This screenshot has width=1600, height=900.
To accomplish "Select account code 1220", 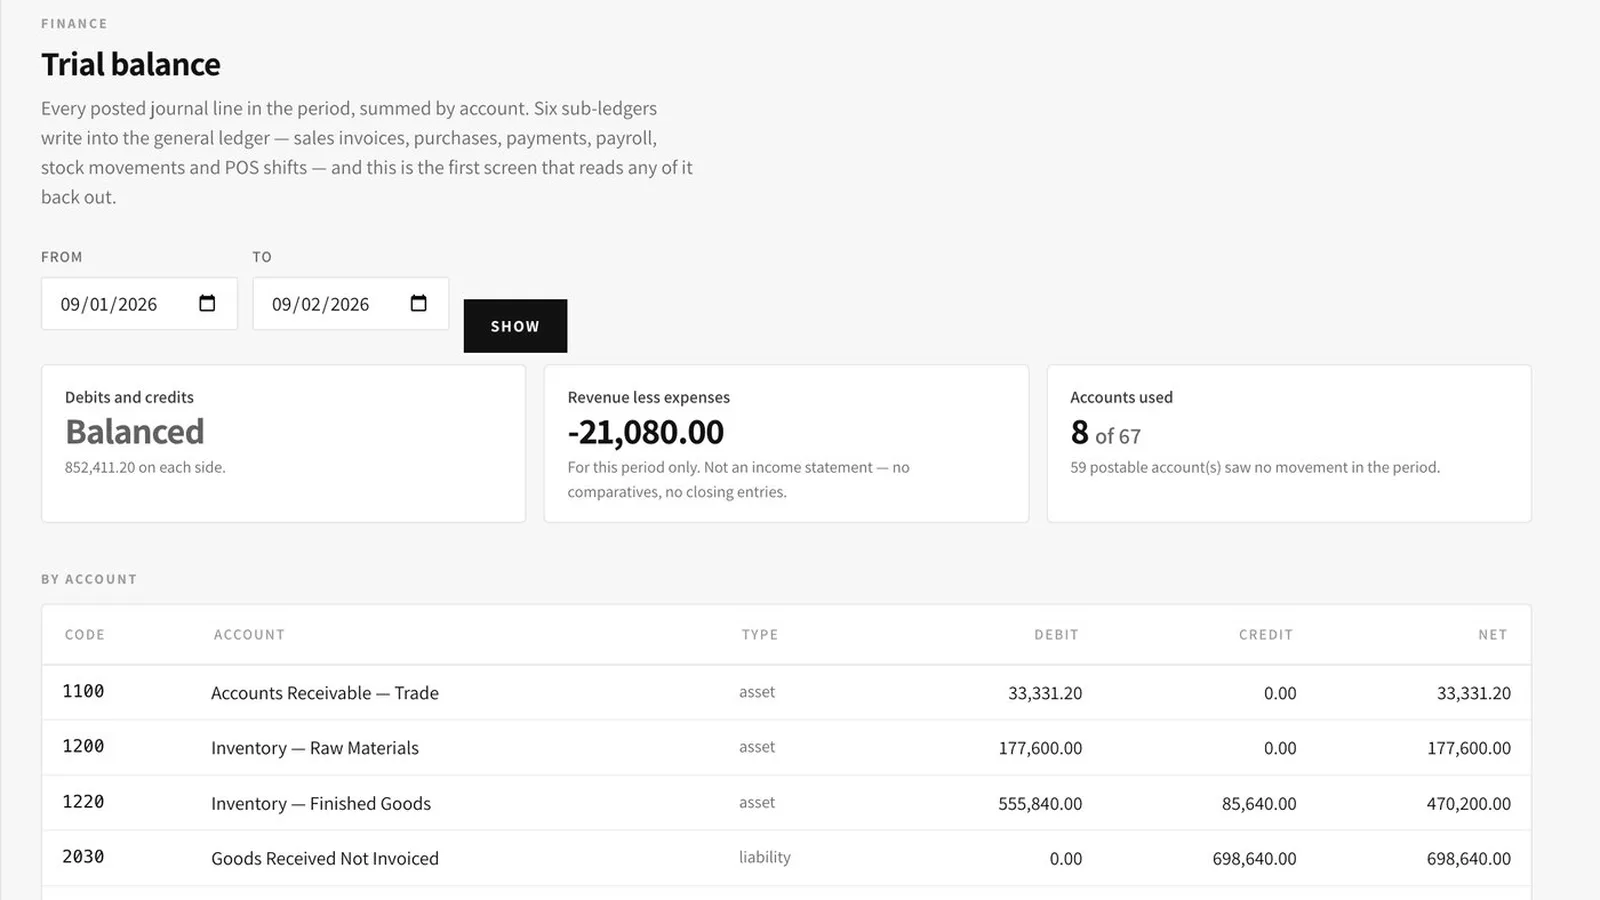I will [x=83, y=802].
